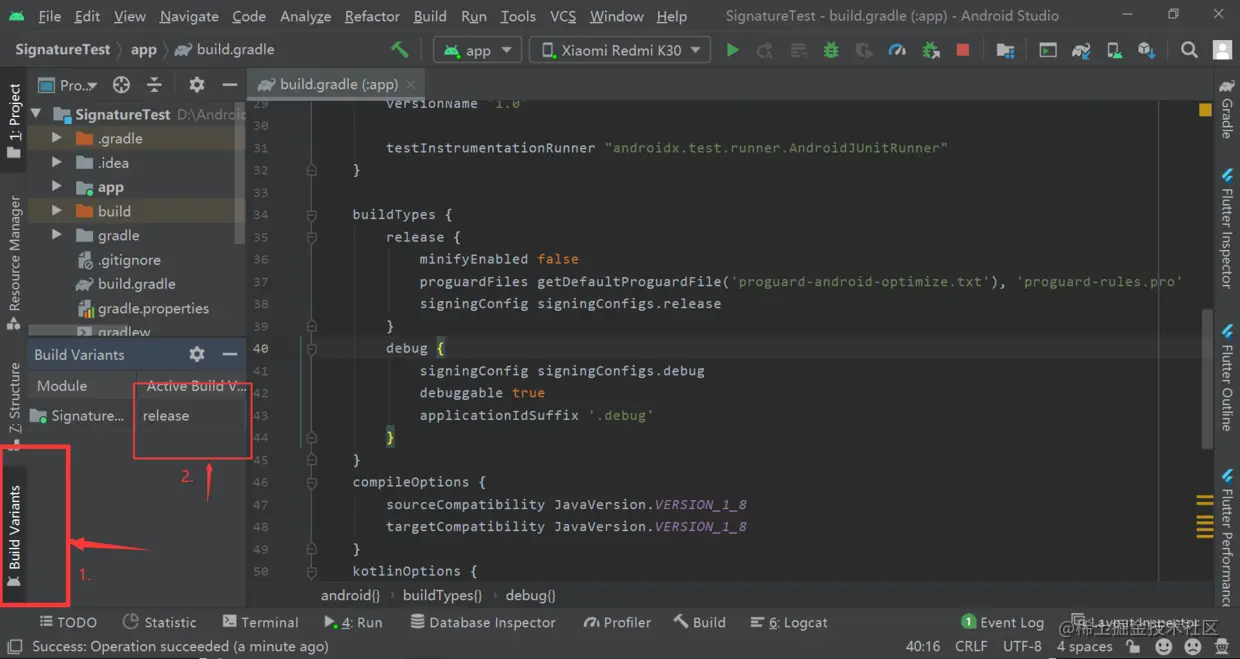Open the Build menu
Screen dimensions: 1240x659
click(430, 16)
